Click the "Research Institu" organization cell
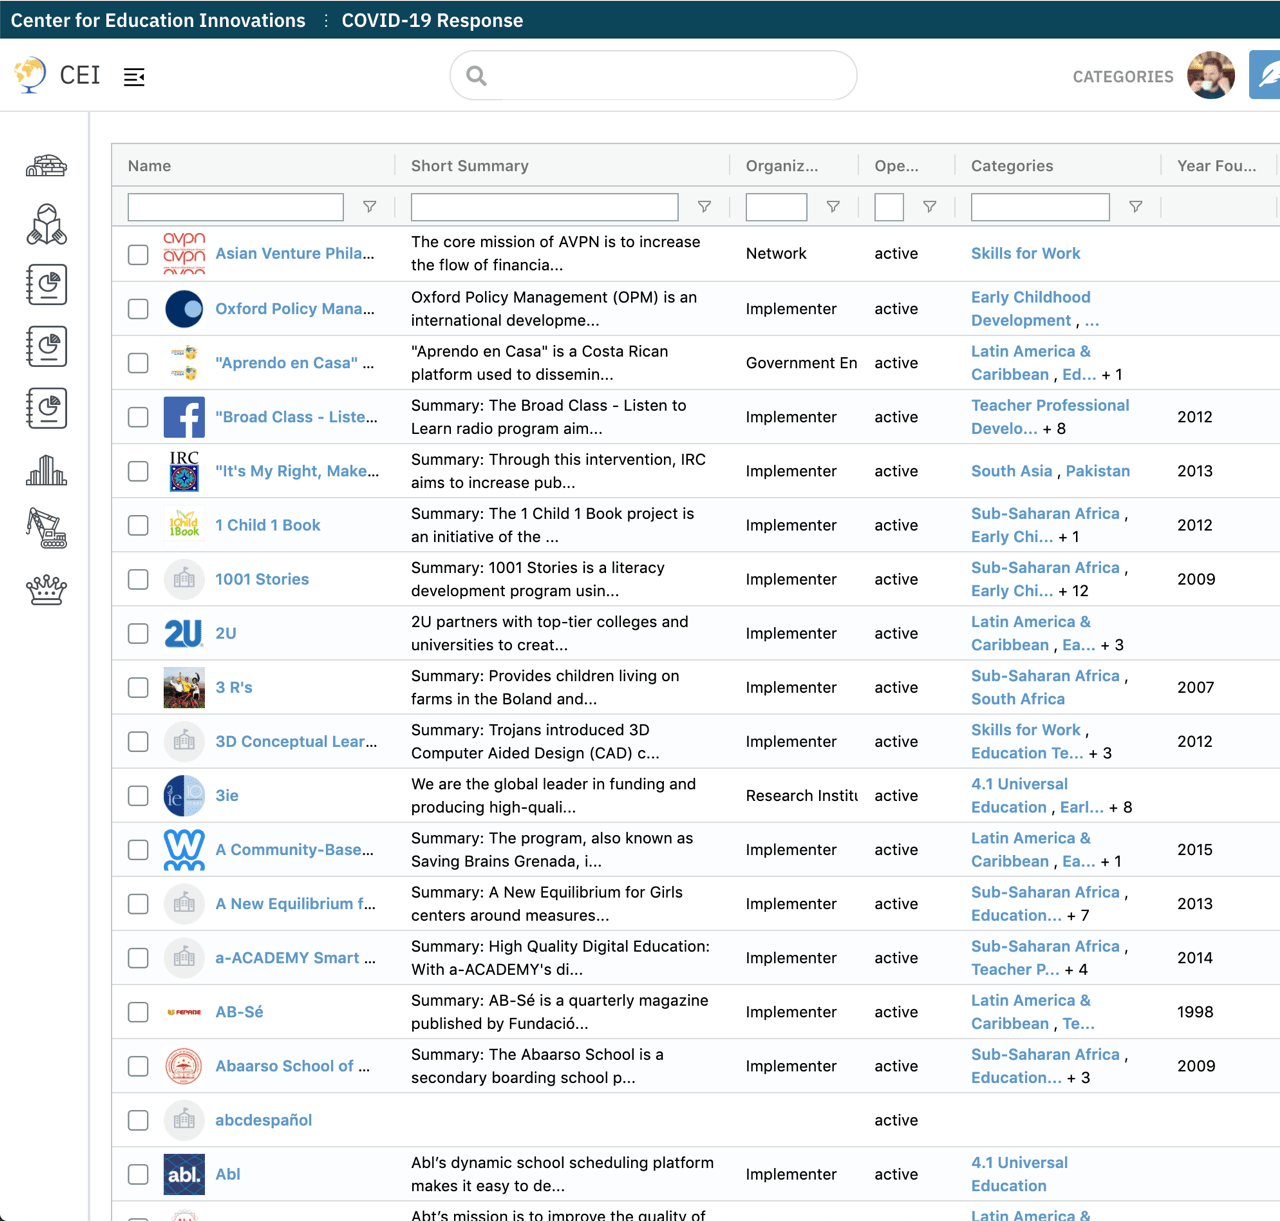Viewport: 1280px width, 1222px height. click(801, 796)
